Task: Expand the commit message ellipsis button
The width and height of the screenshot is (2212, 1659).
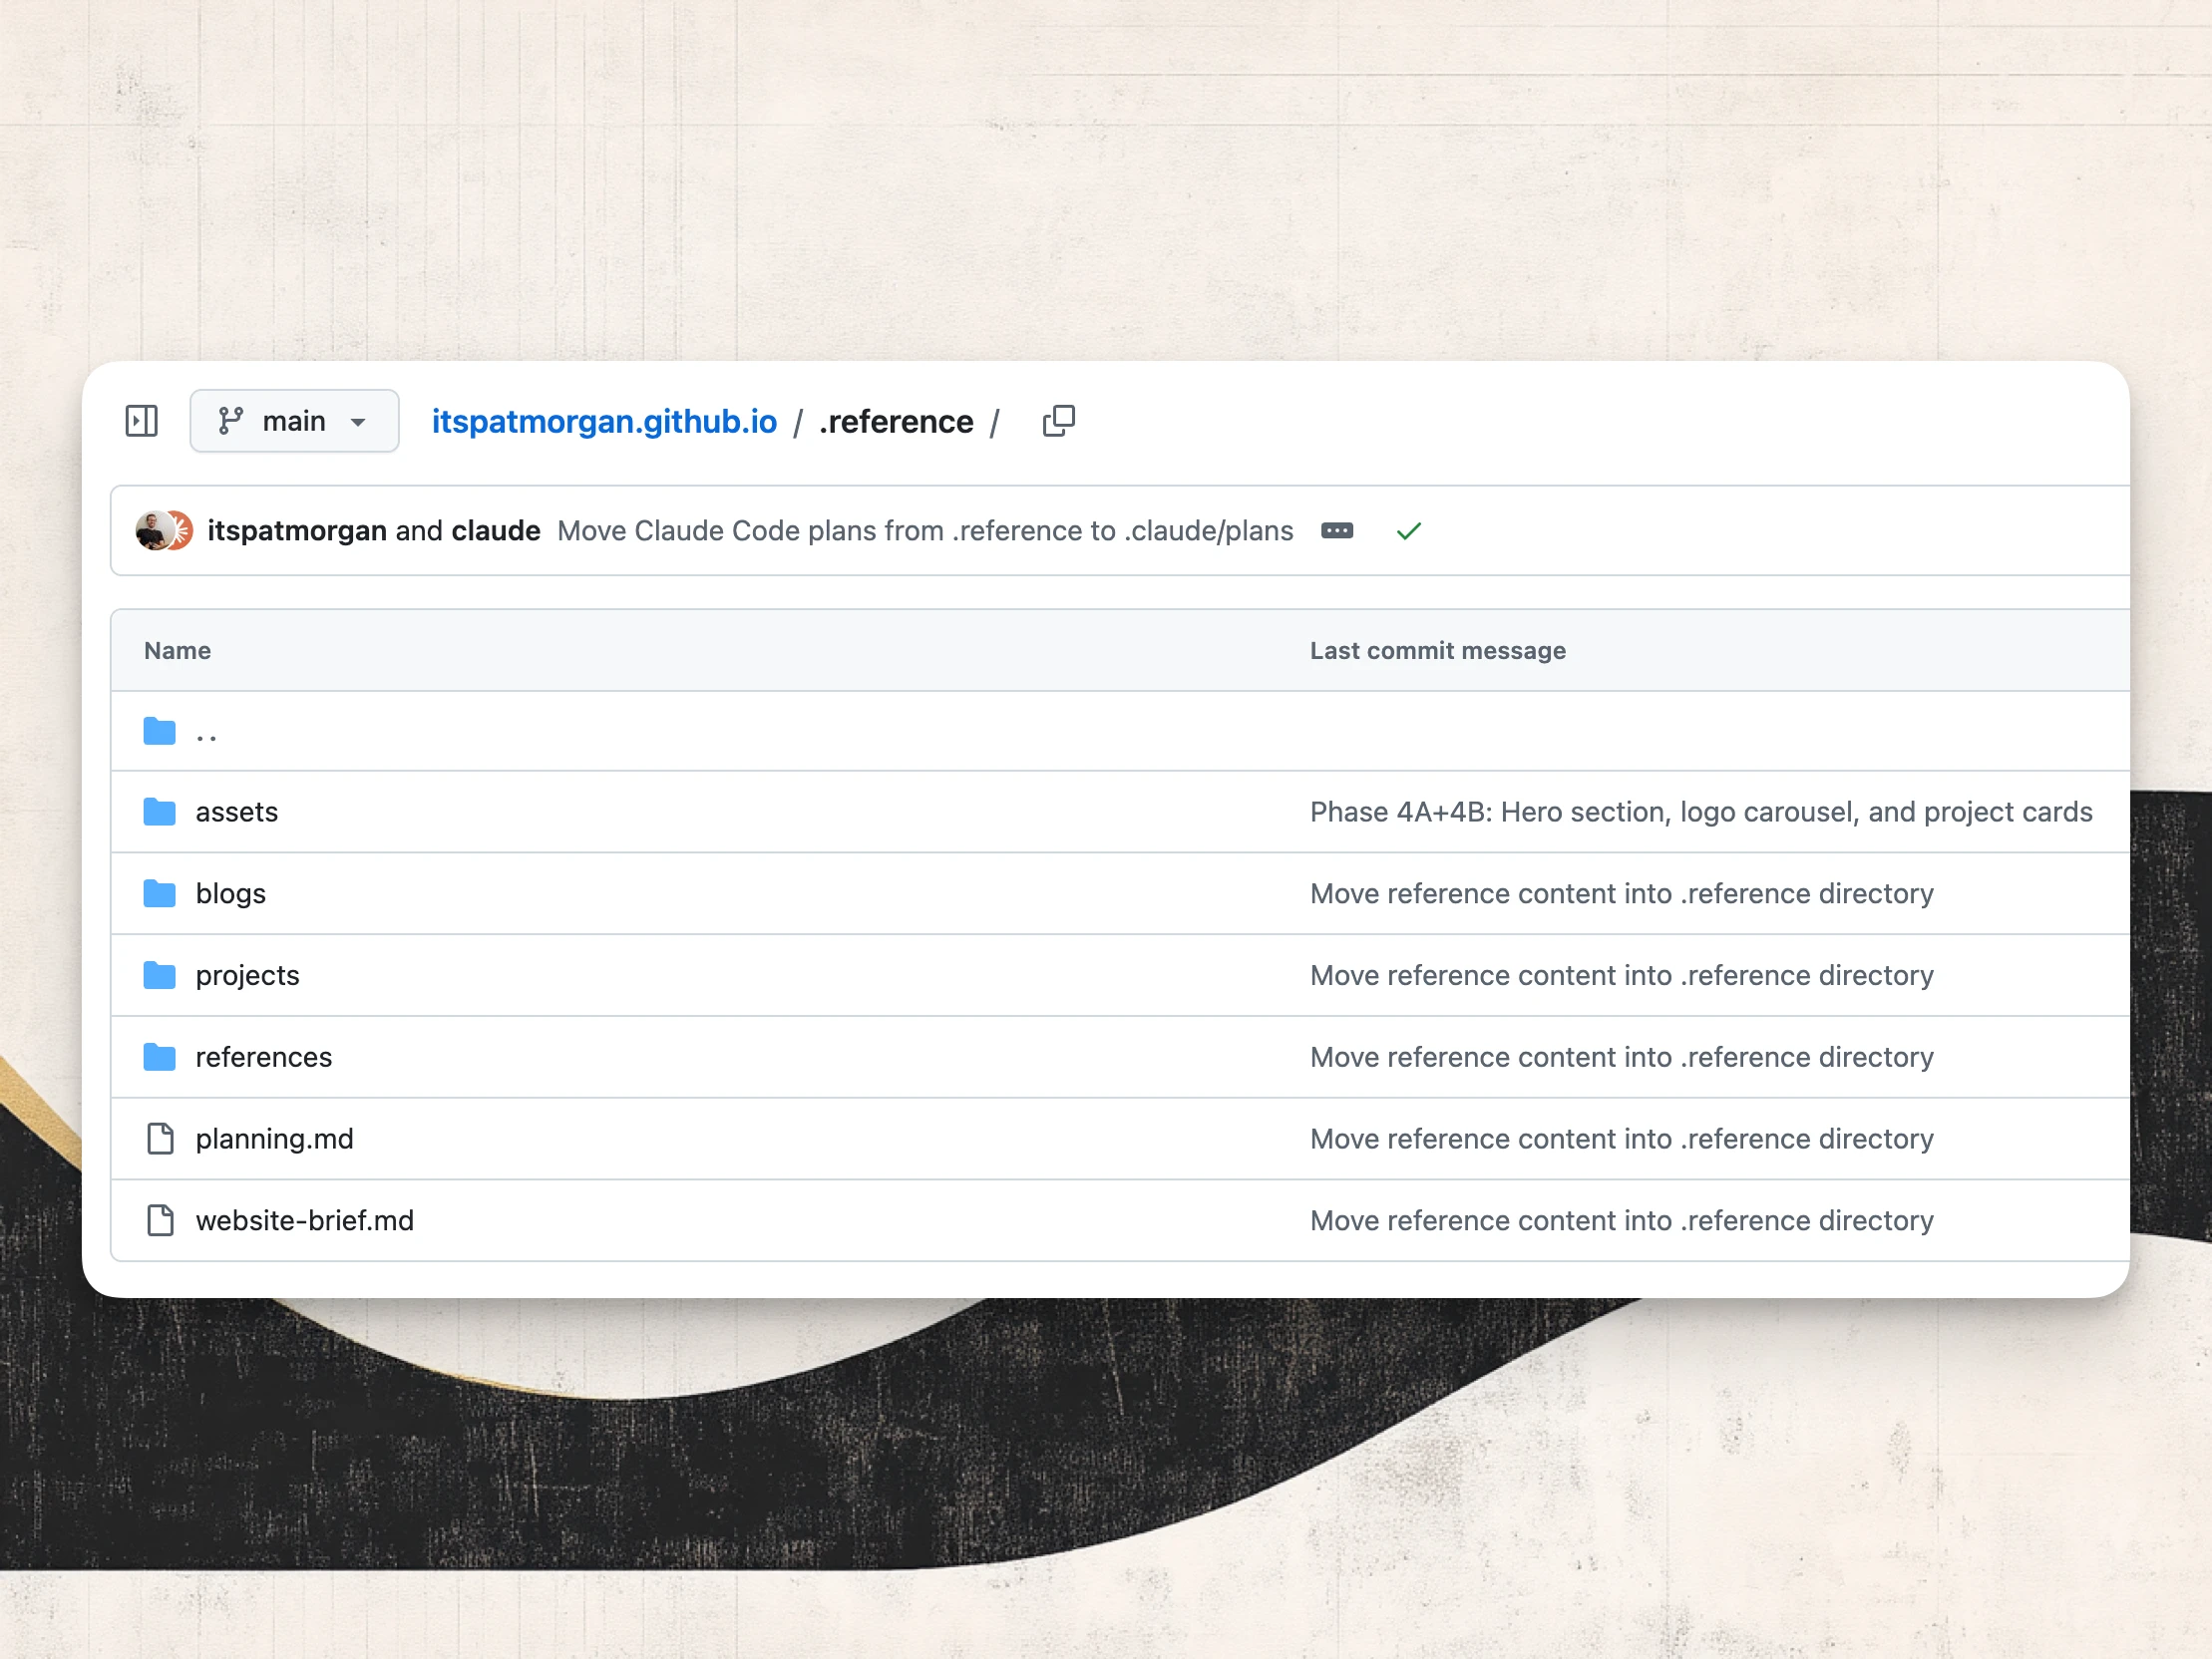Action: point(1337,530)
